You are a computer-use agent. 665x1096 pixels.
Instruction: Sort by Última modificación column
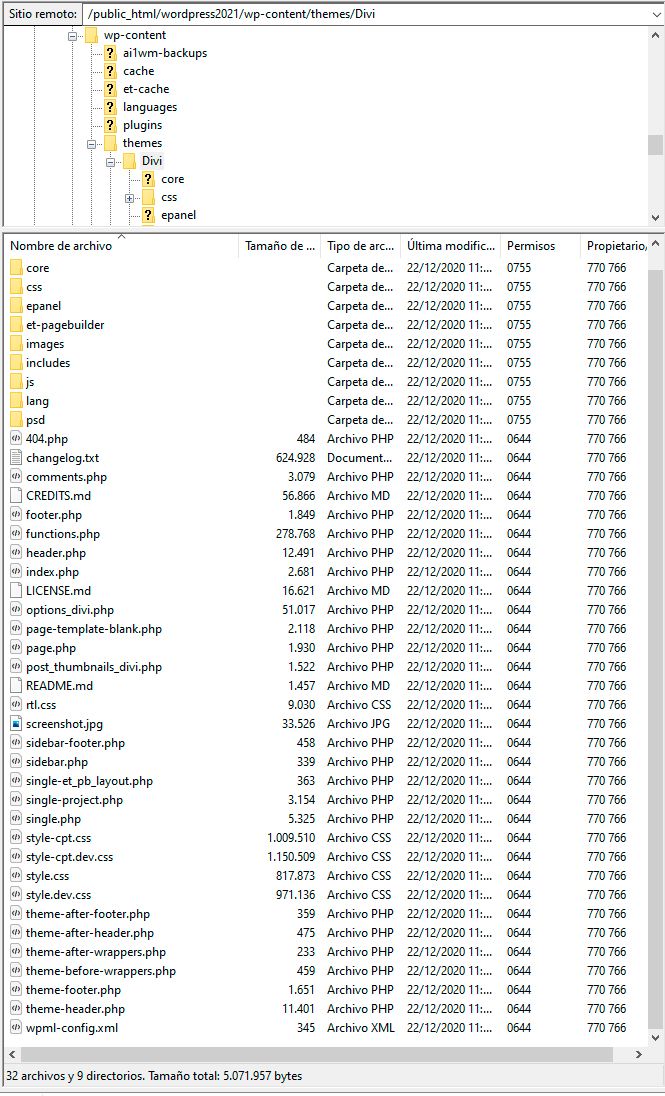pos(451,246)
